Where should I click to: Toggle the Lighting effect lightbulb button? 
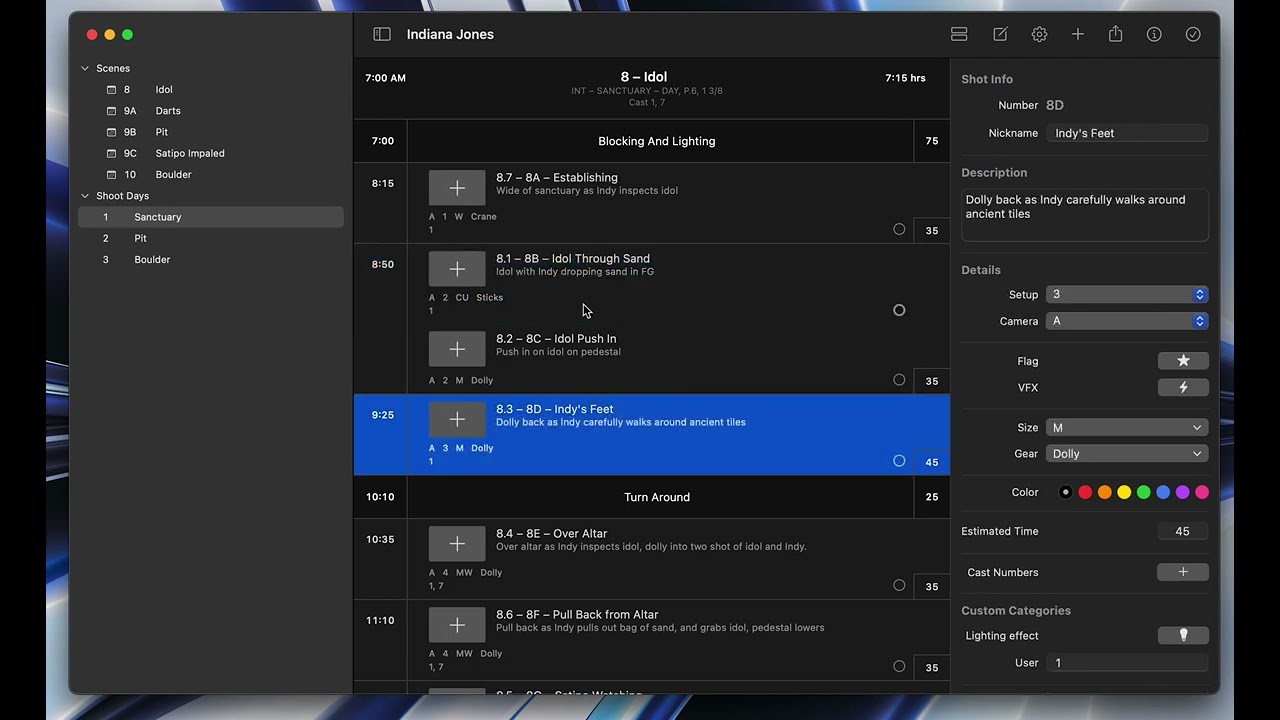(1183, 635)
